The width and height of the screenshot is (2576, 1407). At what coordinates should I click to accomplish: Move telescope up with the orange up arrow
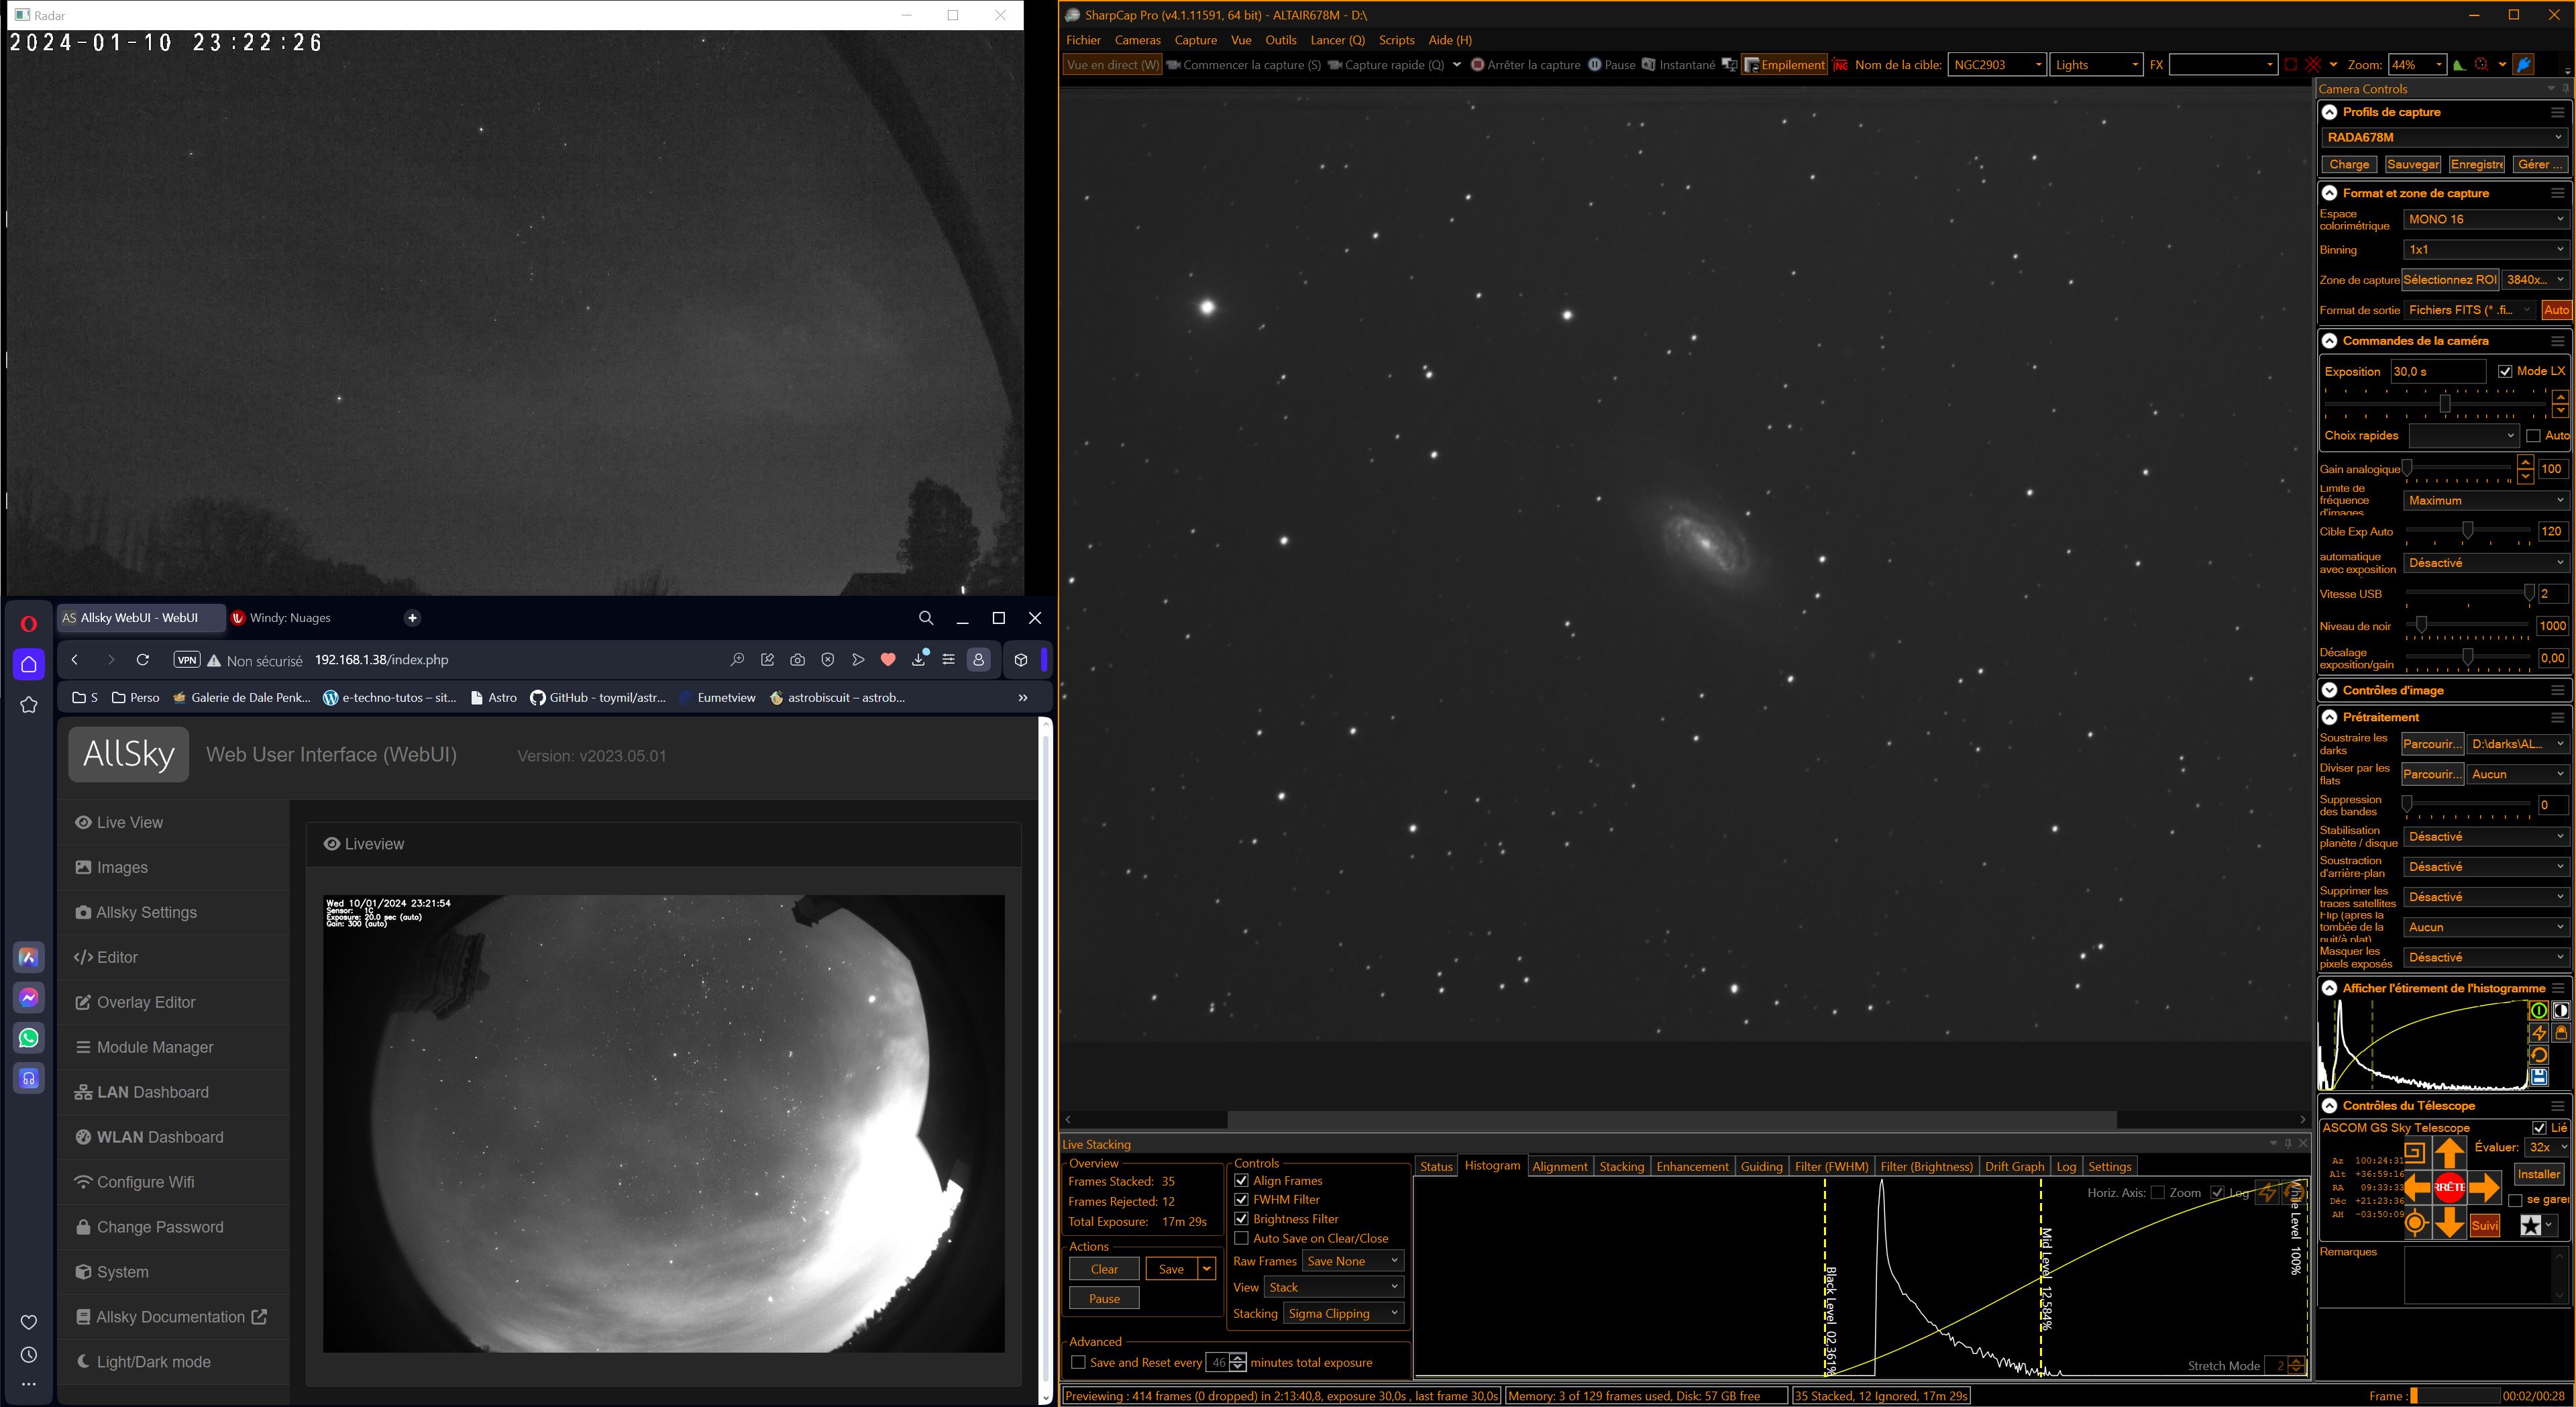click(2449, 1153)
